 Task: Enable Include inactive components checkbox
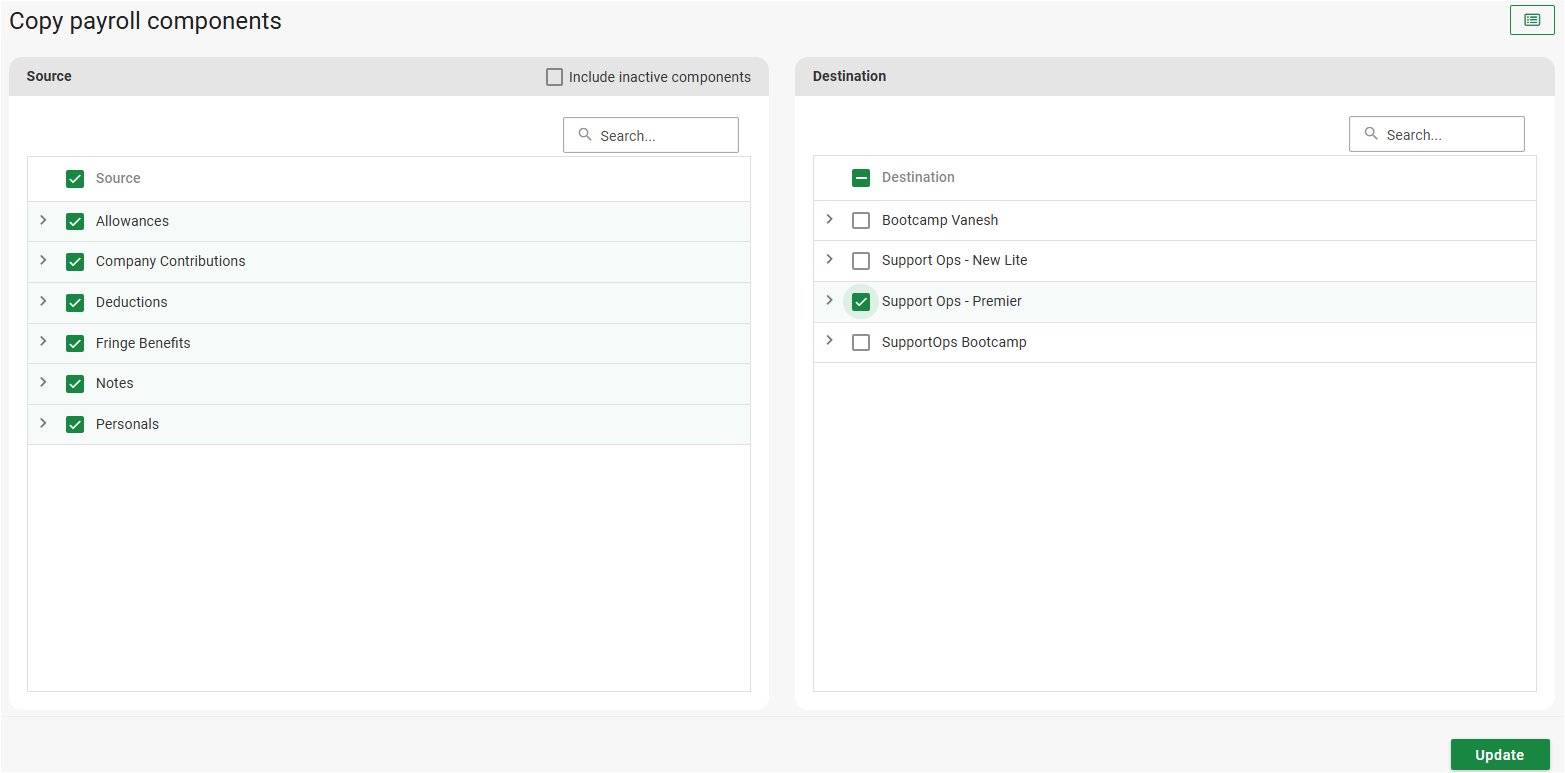[x=554, y=77]
